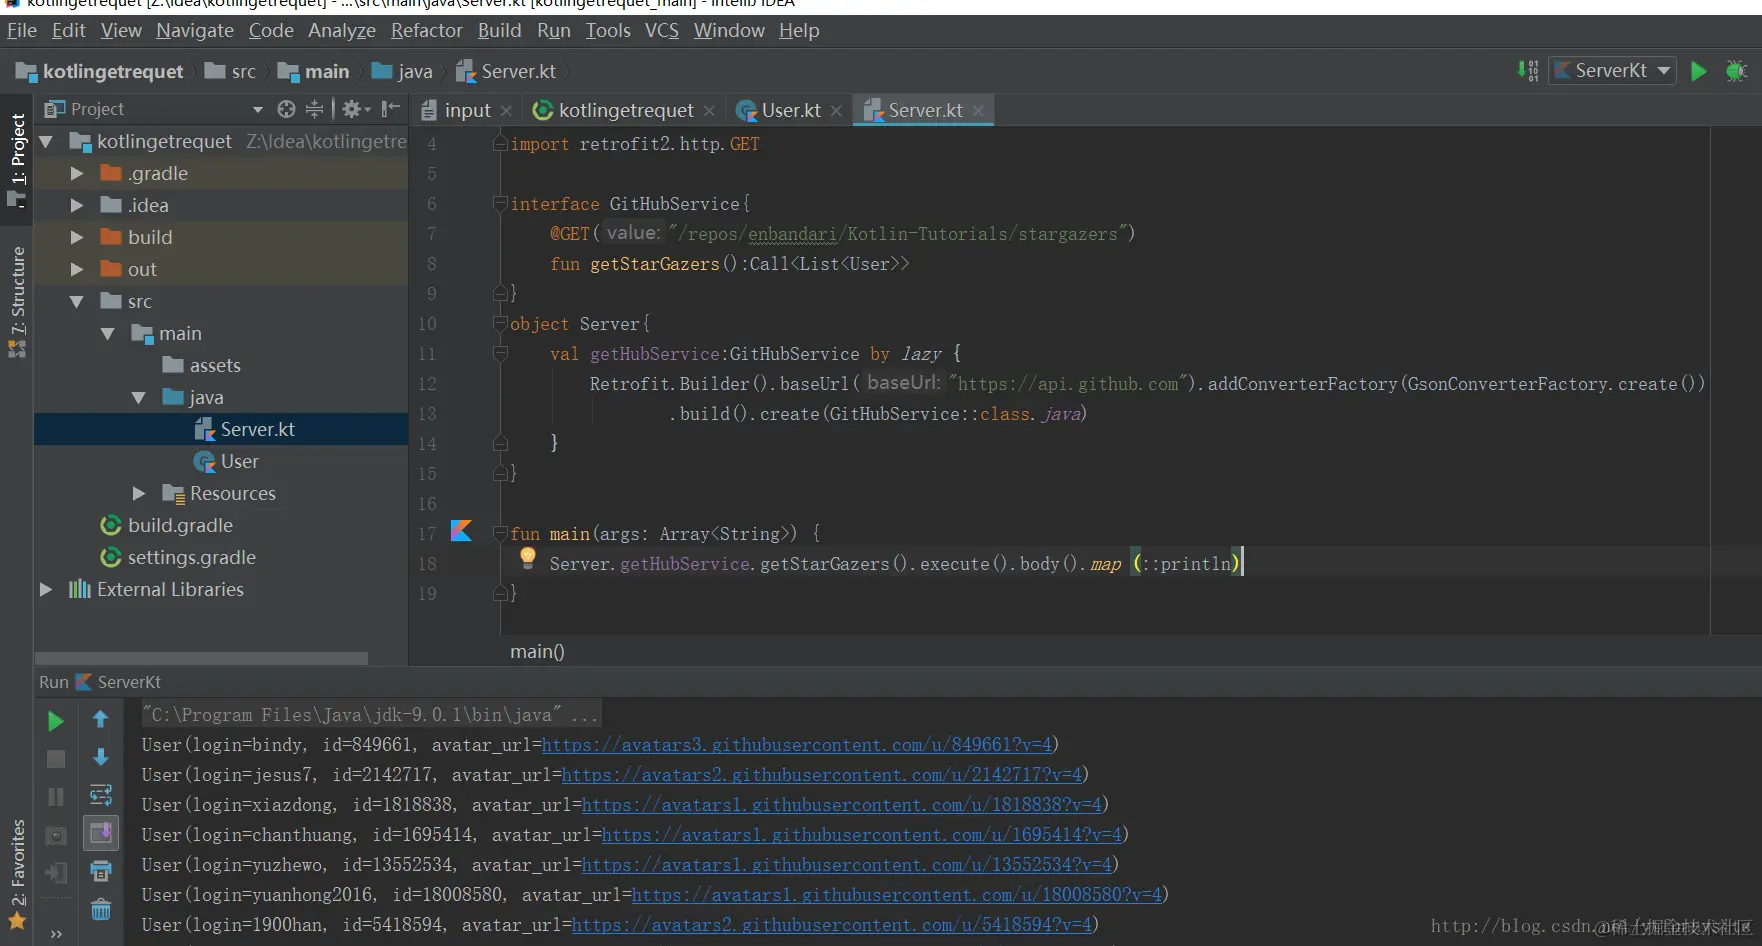This screenshot has width=1762, height=946.
Task: Run ServerKt with the green toolbar arrow
Action: point(1698,71)
